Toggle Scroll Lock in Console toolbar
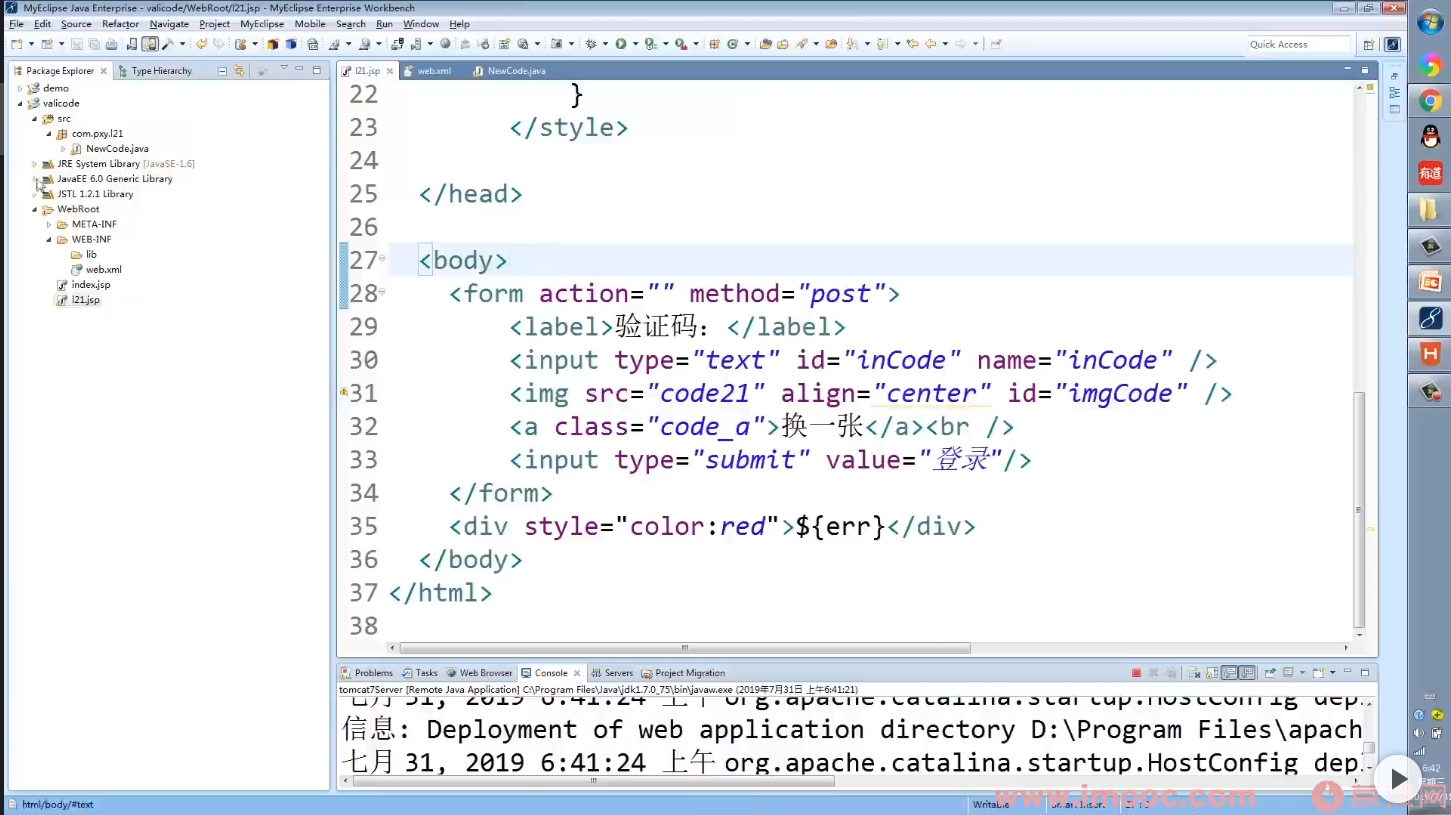The width and height of the screenshot is (1451, 815). coord(1212,673)
